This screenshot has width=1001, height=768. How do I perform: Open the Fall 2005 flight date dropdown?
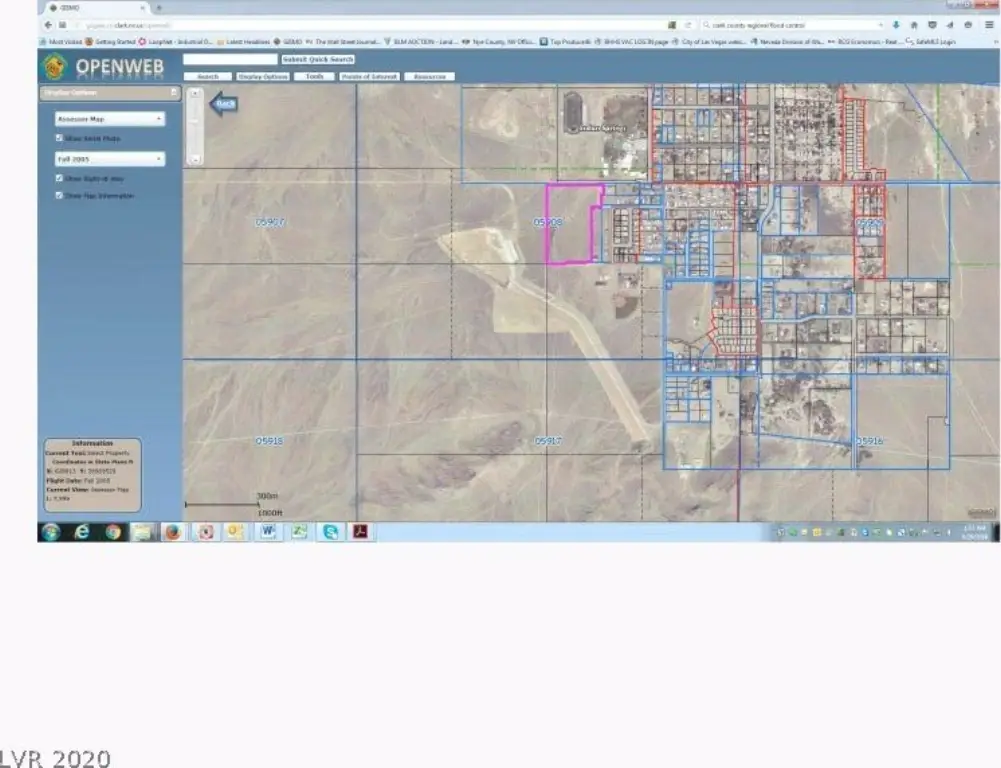click(110, 159)
